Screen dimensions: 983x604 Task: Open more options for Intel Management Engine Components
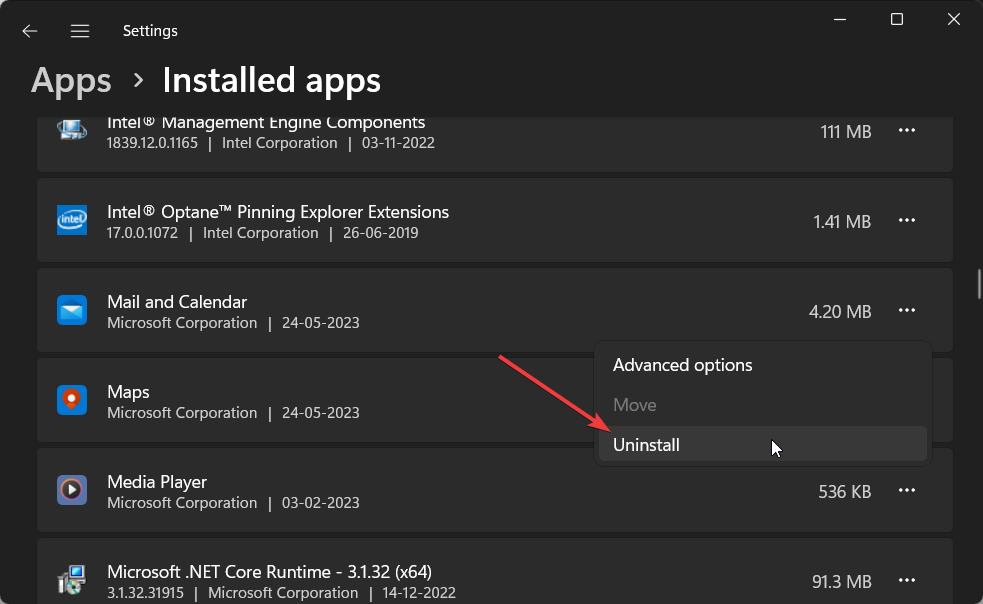tap(907, 130)
